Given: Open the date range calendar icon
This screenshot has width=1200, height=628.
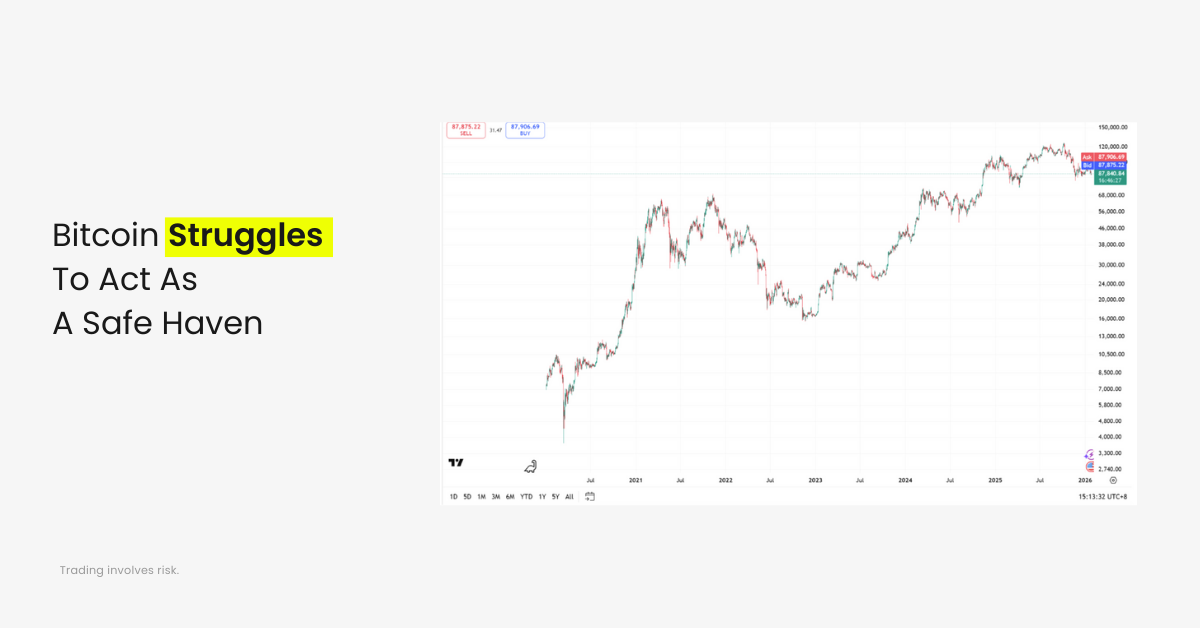Looking at the screenshot, I should click(590, 496).
